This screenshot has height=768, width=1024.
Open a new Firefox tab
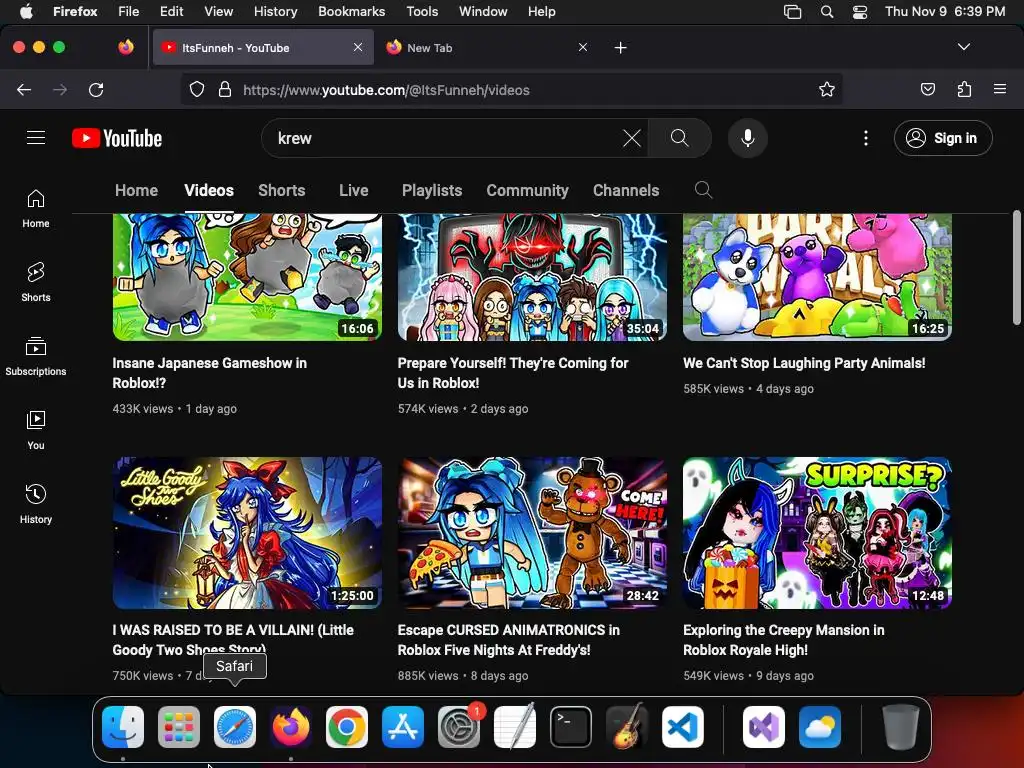(x=620, y=48)
